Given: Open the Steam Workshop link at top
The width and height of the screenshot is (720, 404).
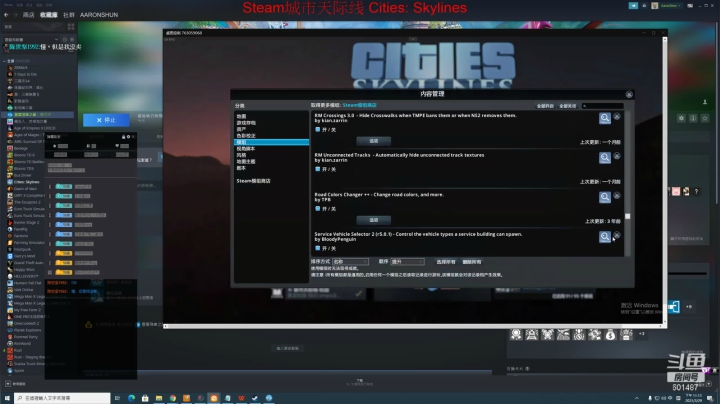Looking at the screenshot, I should click(x=359, y=105).
